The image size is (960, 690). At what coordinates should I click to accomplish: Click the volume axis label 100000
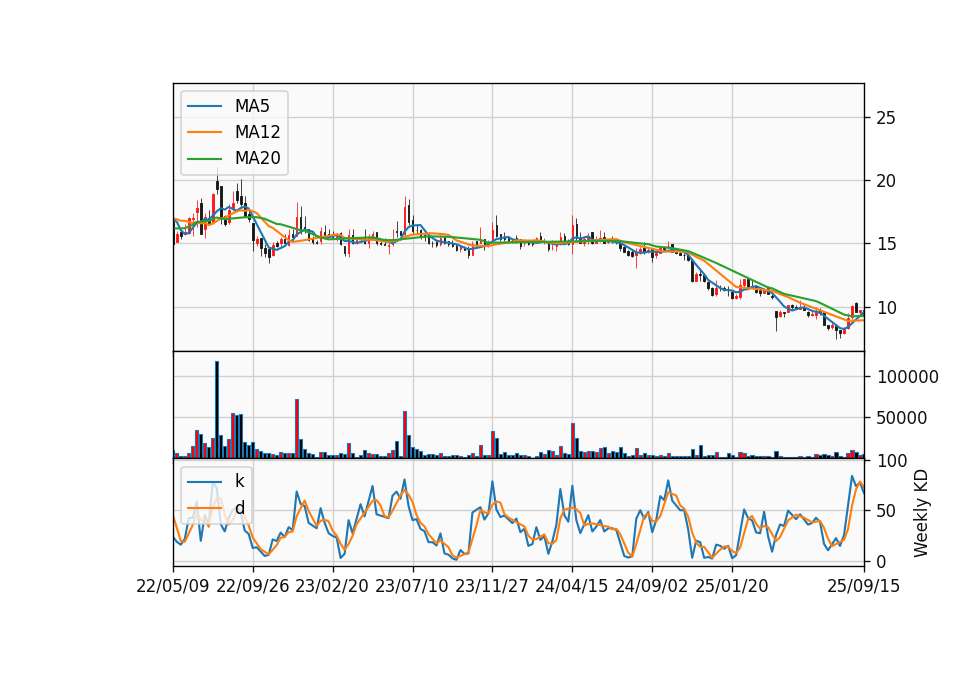point(907,377)
